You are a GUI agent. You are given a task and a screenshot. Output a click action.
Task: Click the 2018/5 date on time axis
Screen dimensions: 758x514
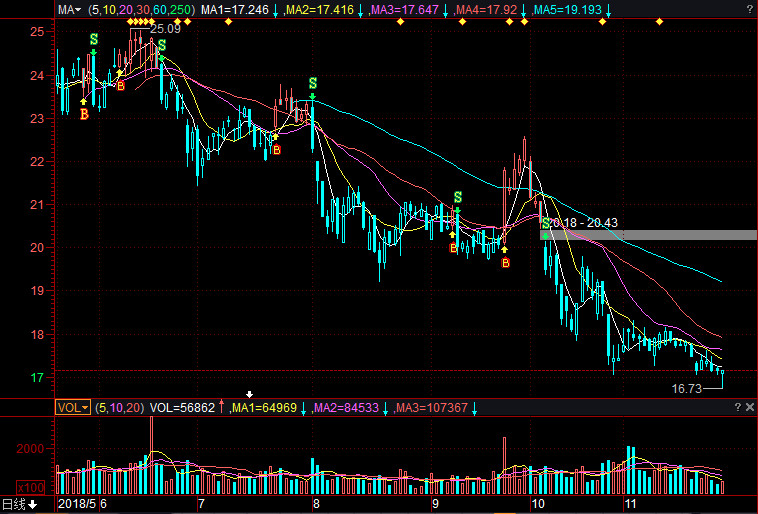pyautogui.click(x=79, y=505)
